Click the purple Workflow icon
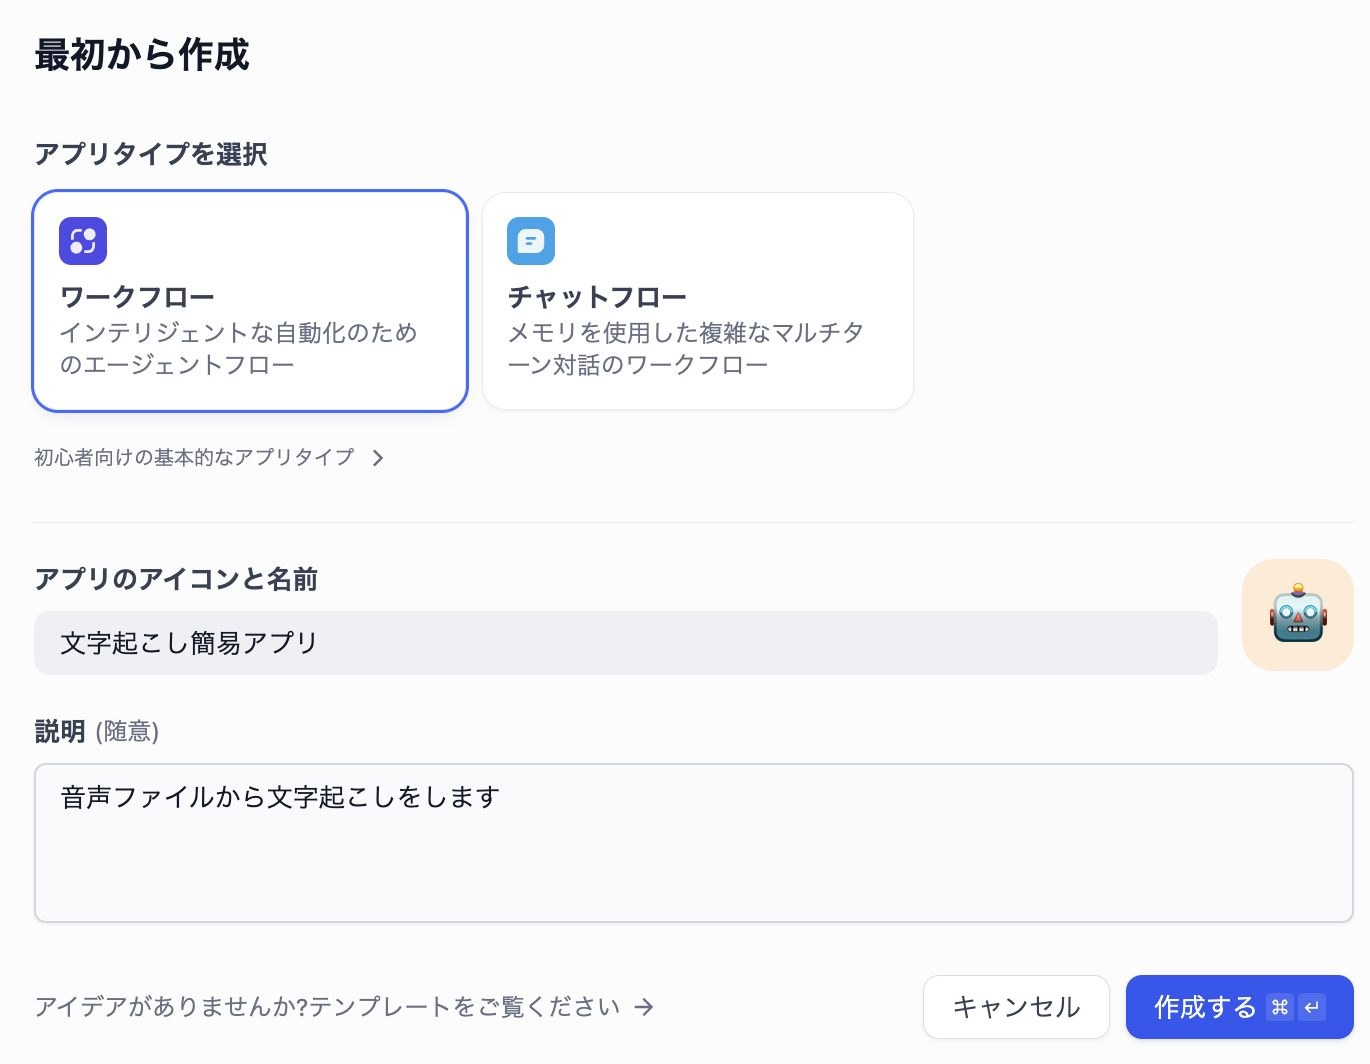The width and height of the screenshot is (1370, 1064). pos(83,241)
